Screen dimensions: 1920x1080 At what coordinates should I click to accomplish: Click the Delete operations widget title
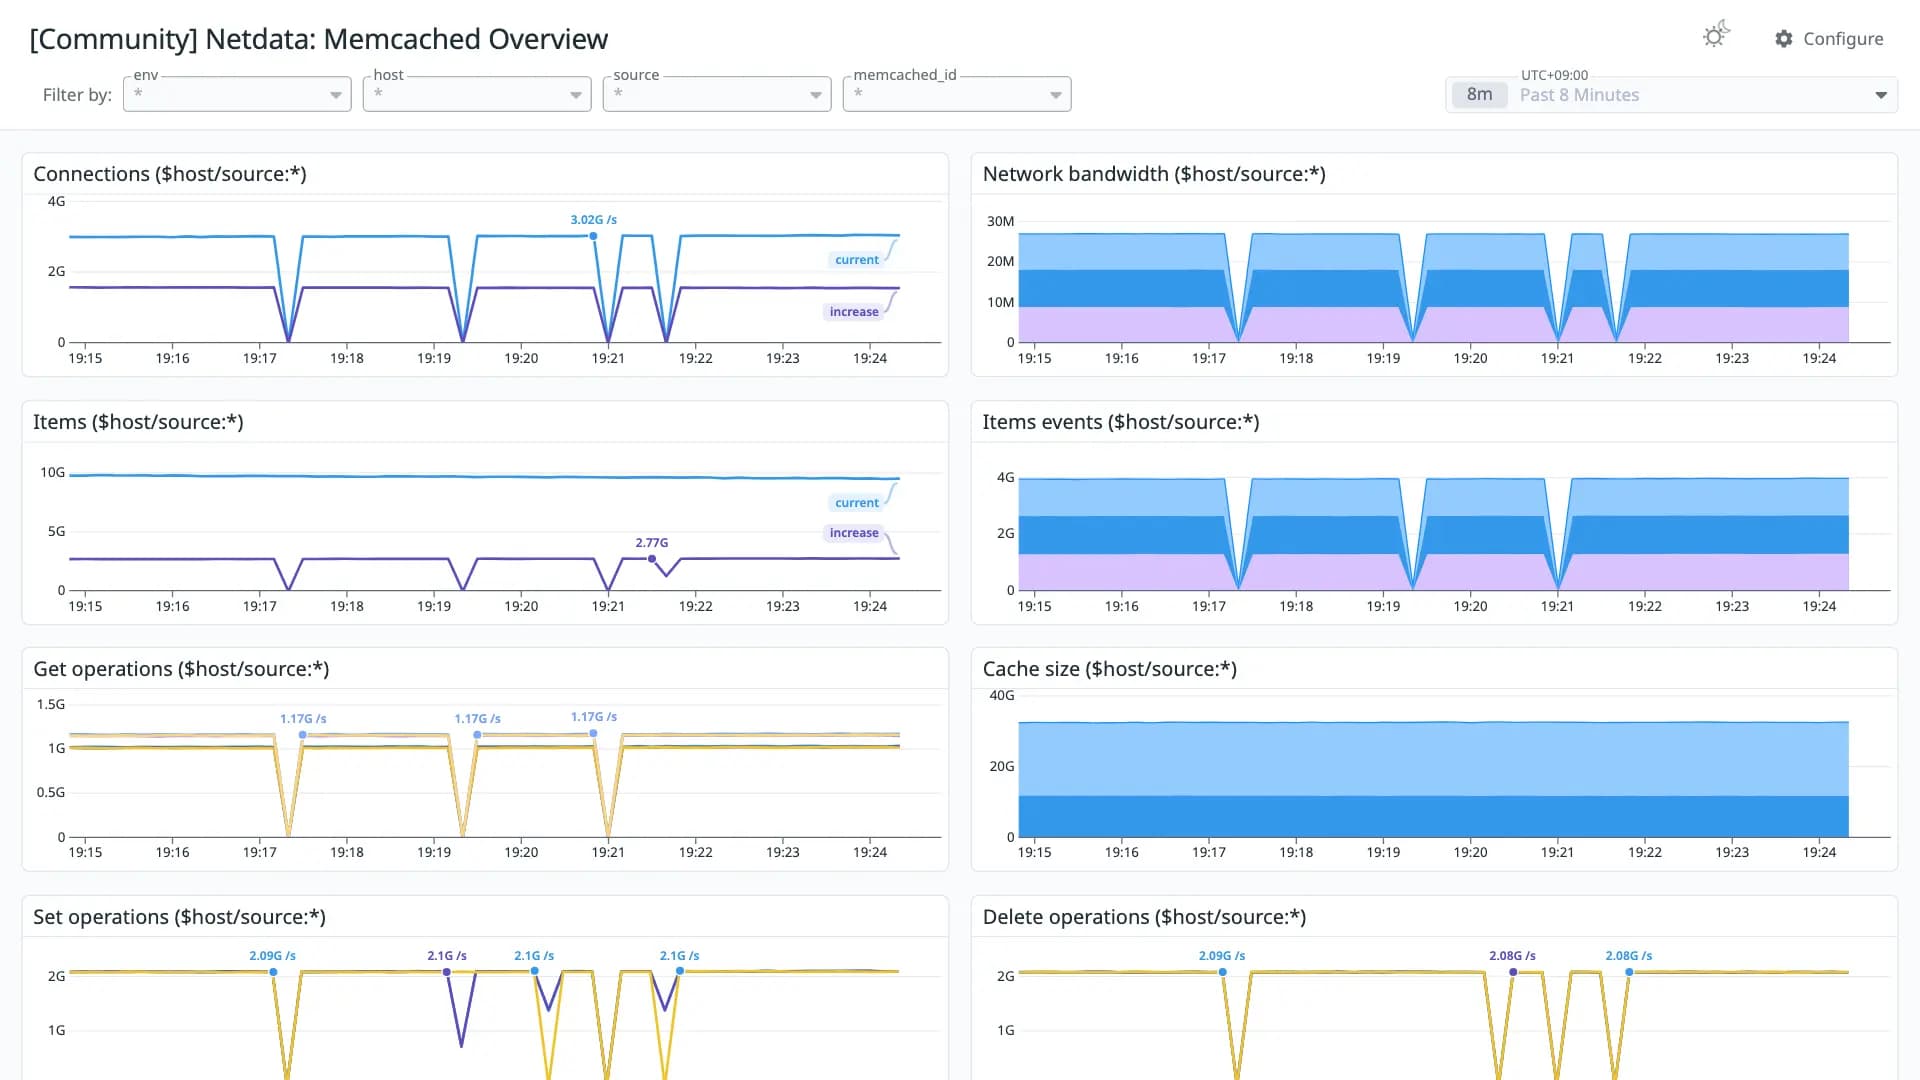(x=1144, y=917)
